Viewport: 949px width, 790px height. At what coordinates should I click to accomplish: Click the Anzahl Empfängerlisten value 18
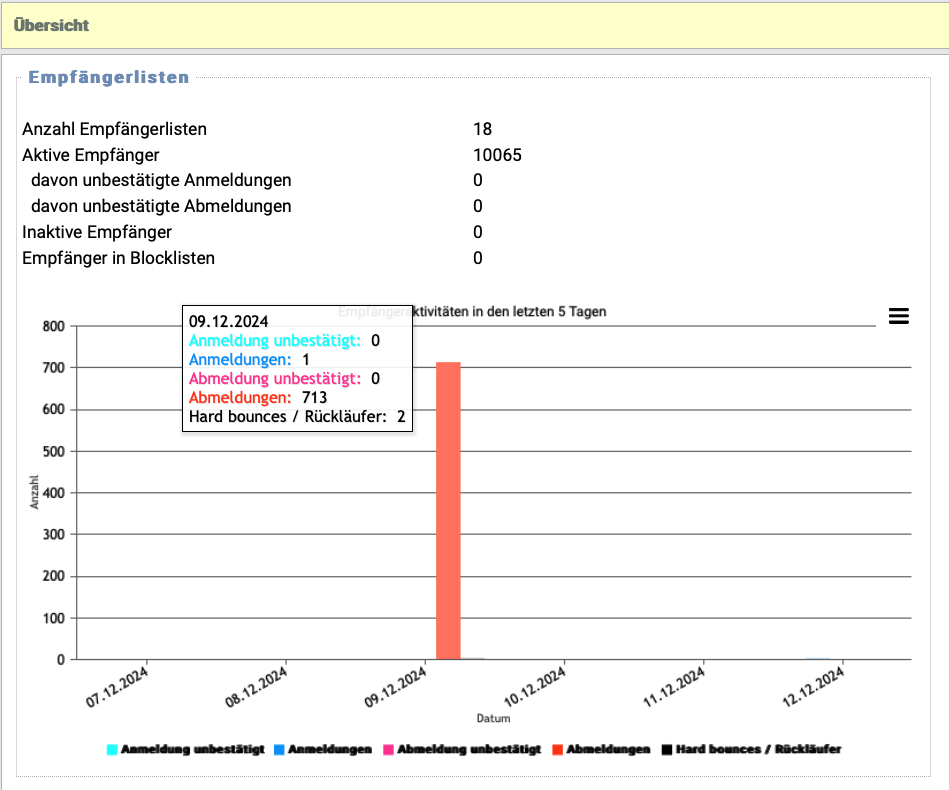482,129
